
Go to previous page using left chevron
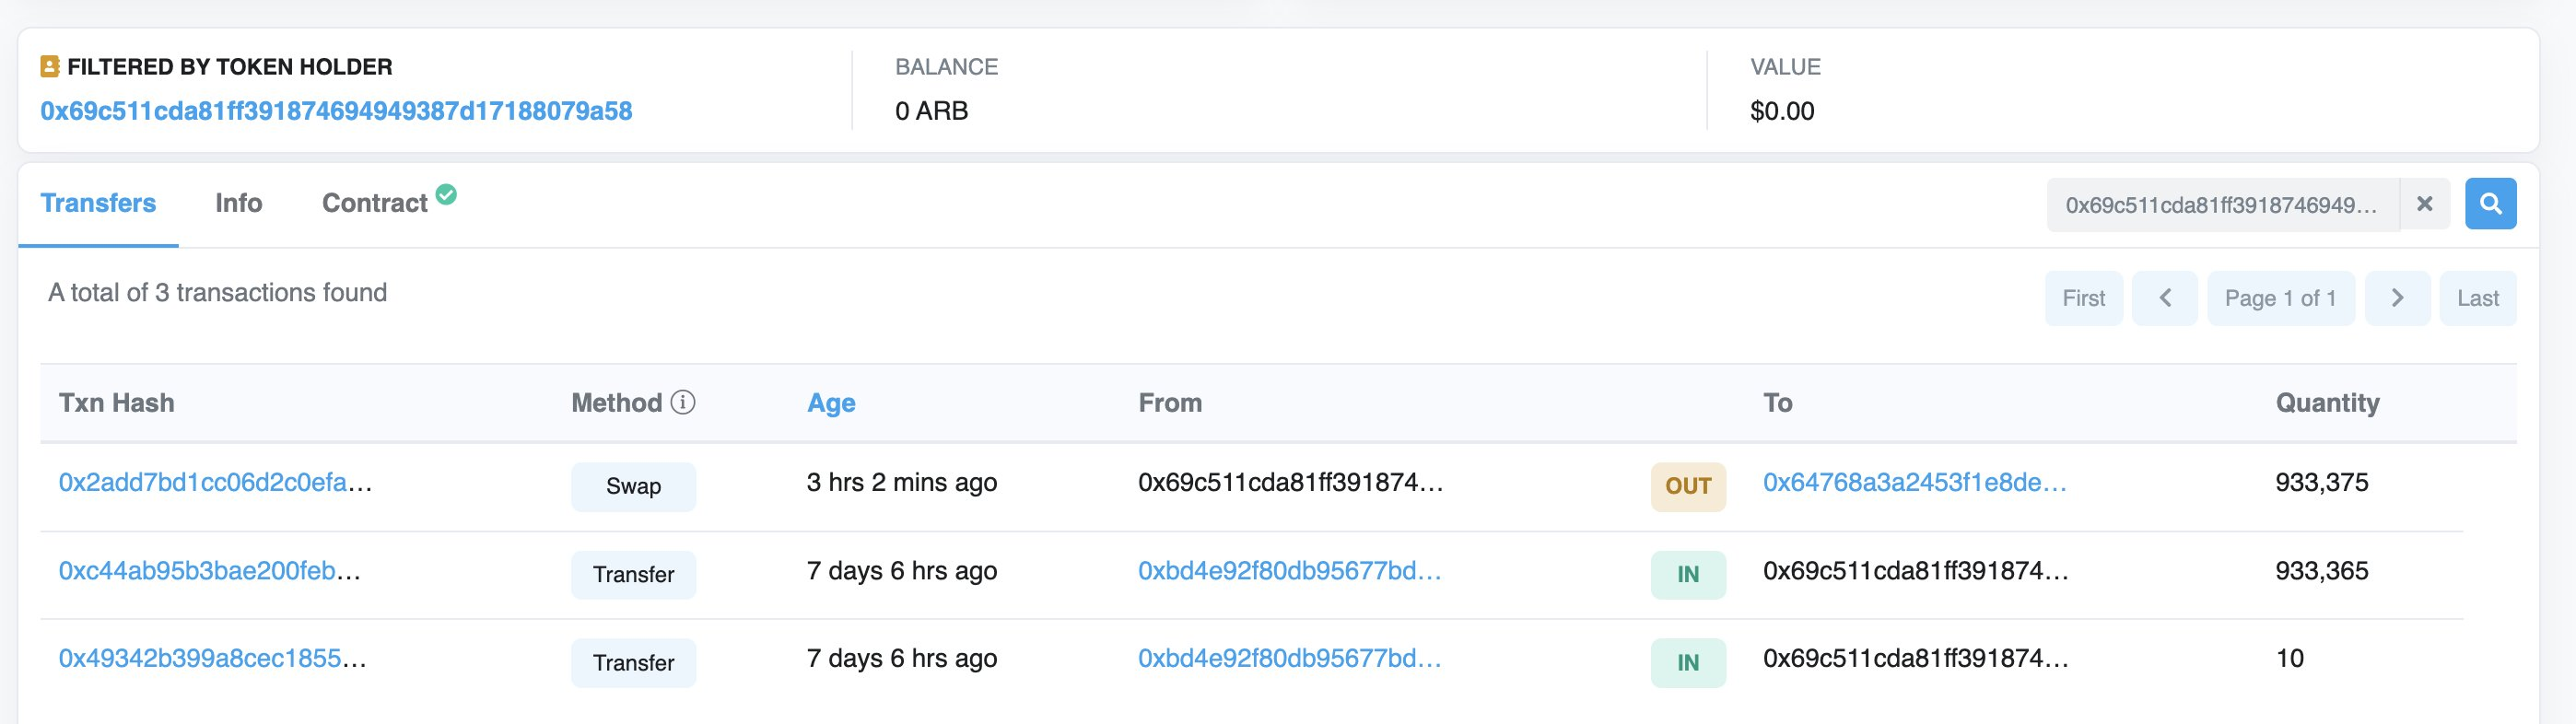tap(2165, 297)
